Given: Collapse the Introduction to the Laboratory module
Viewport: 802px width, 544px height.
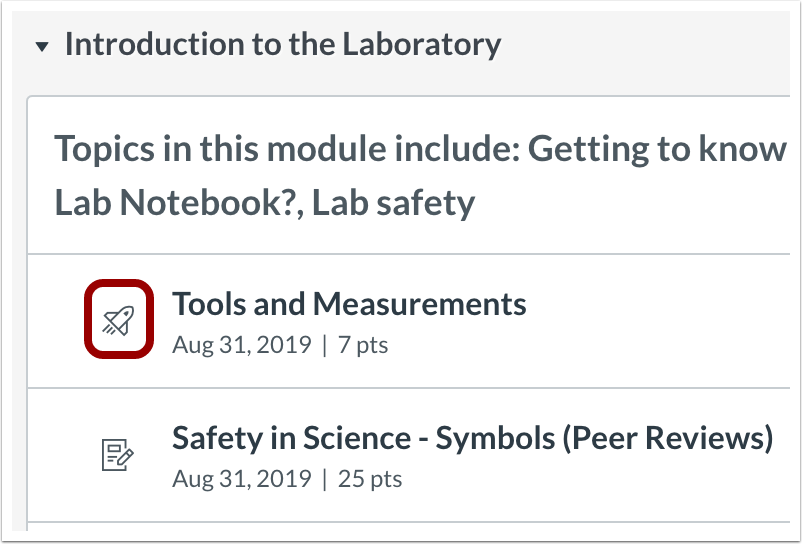Looking at the screenshot, I should pyautogui.click(x=42, y=47).
